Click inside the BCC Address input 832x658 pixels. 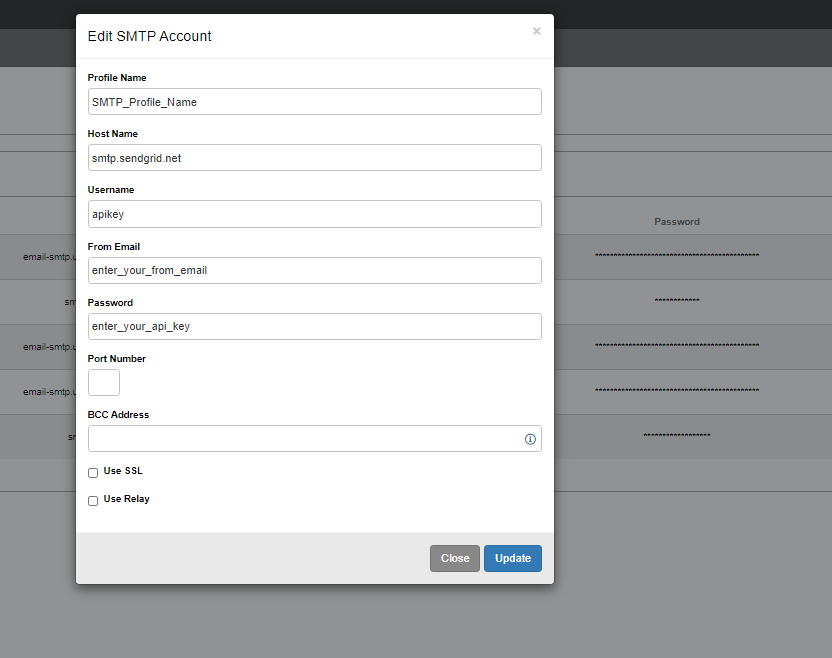coord(304,439)
